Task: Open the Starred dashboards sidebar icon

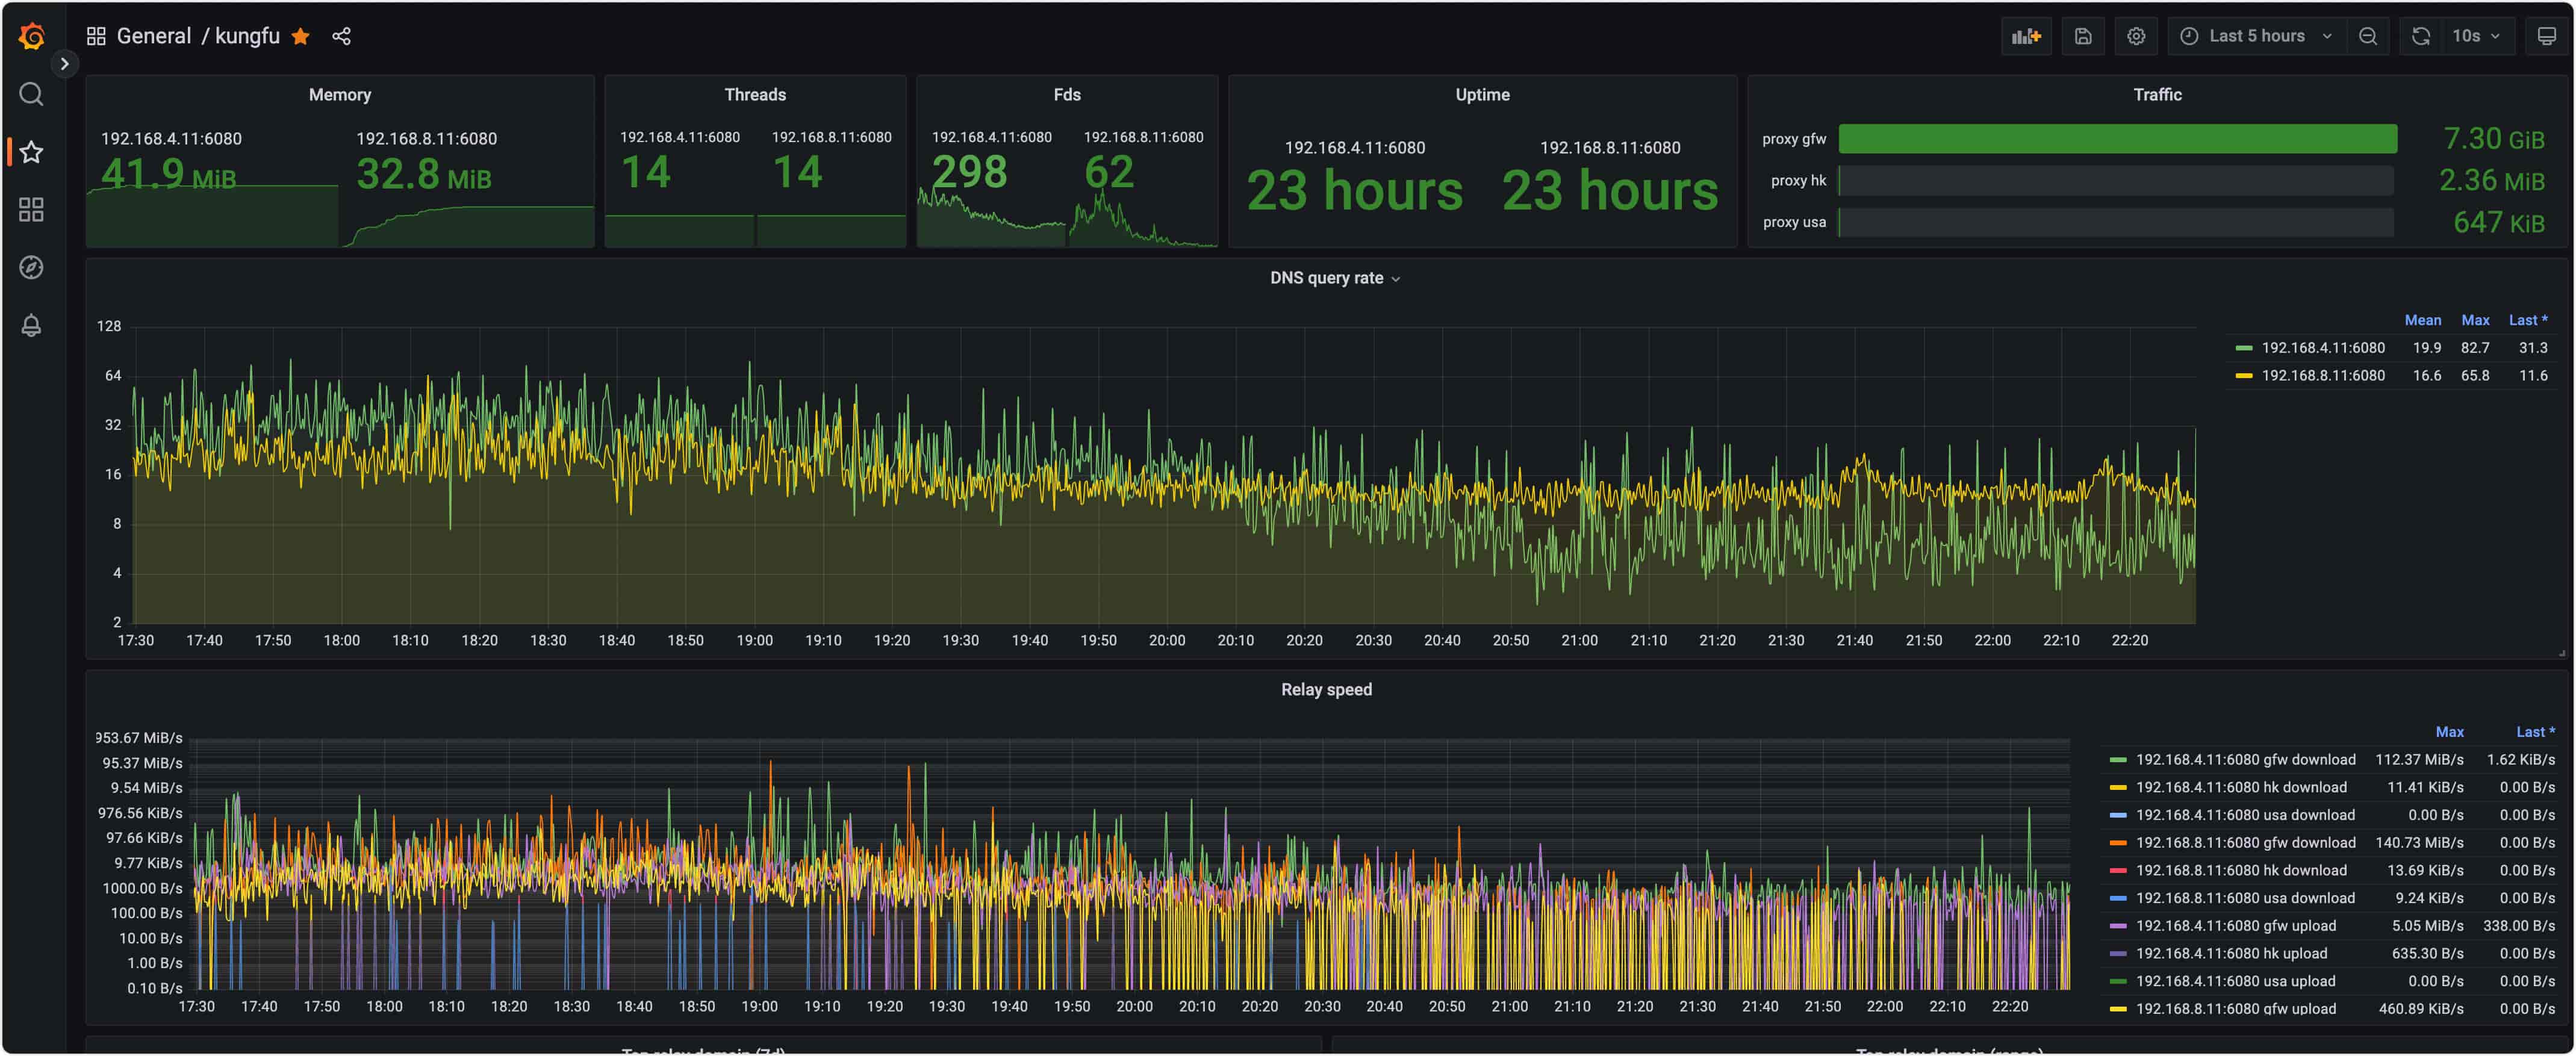Action: 31,152
